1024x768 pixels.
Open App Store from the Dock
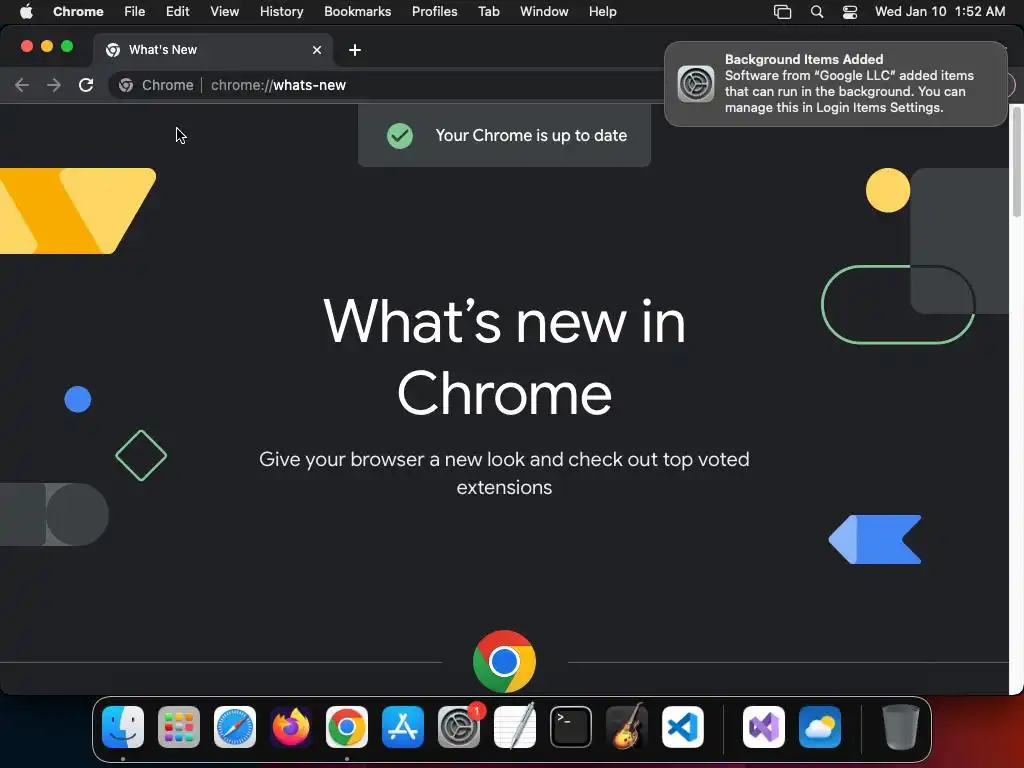(x=403, y=727)
